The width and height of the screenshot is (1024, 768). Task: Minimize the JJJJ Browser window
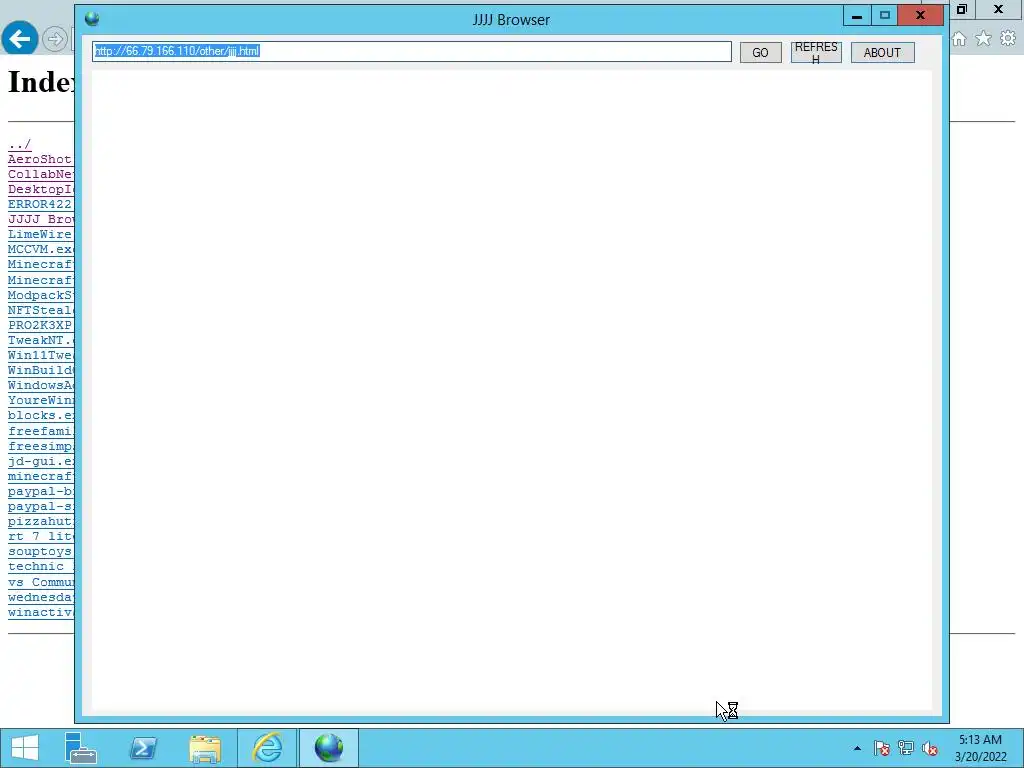pos(857,16)
